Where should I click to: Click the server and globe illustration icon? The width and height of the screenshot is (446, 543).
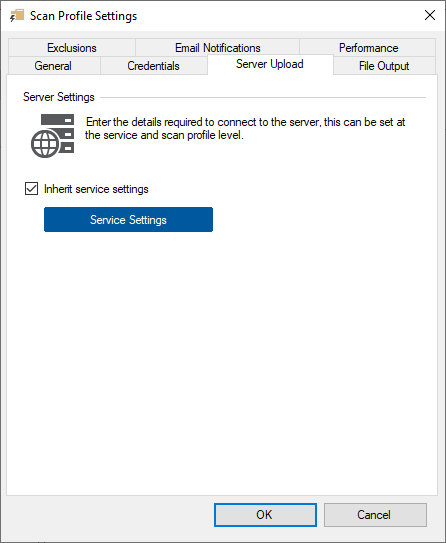pyautogui.click(x=52, y=136)
